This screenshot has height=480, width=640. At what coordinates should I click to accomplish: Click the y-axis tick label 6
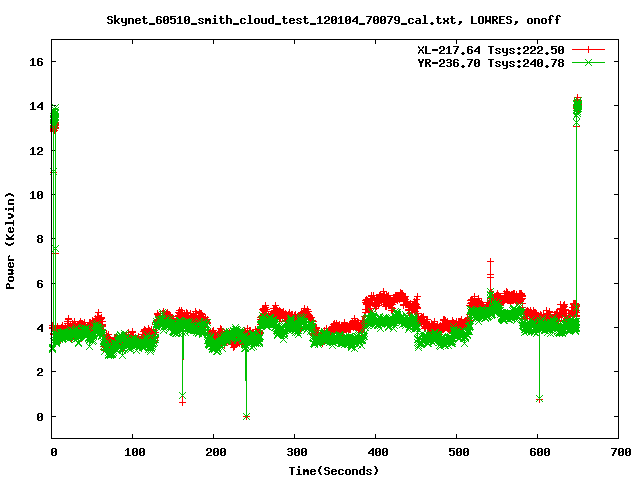coord(40,284)
